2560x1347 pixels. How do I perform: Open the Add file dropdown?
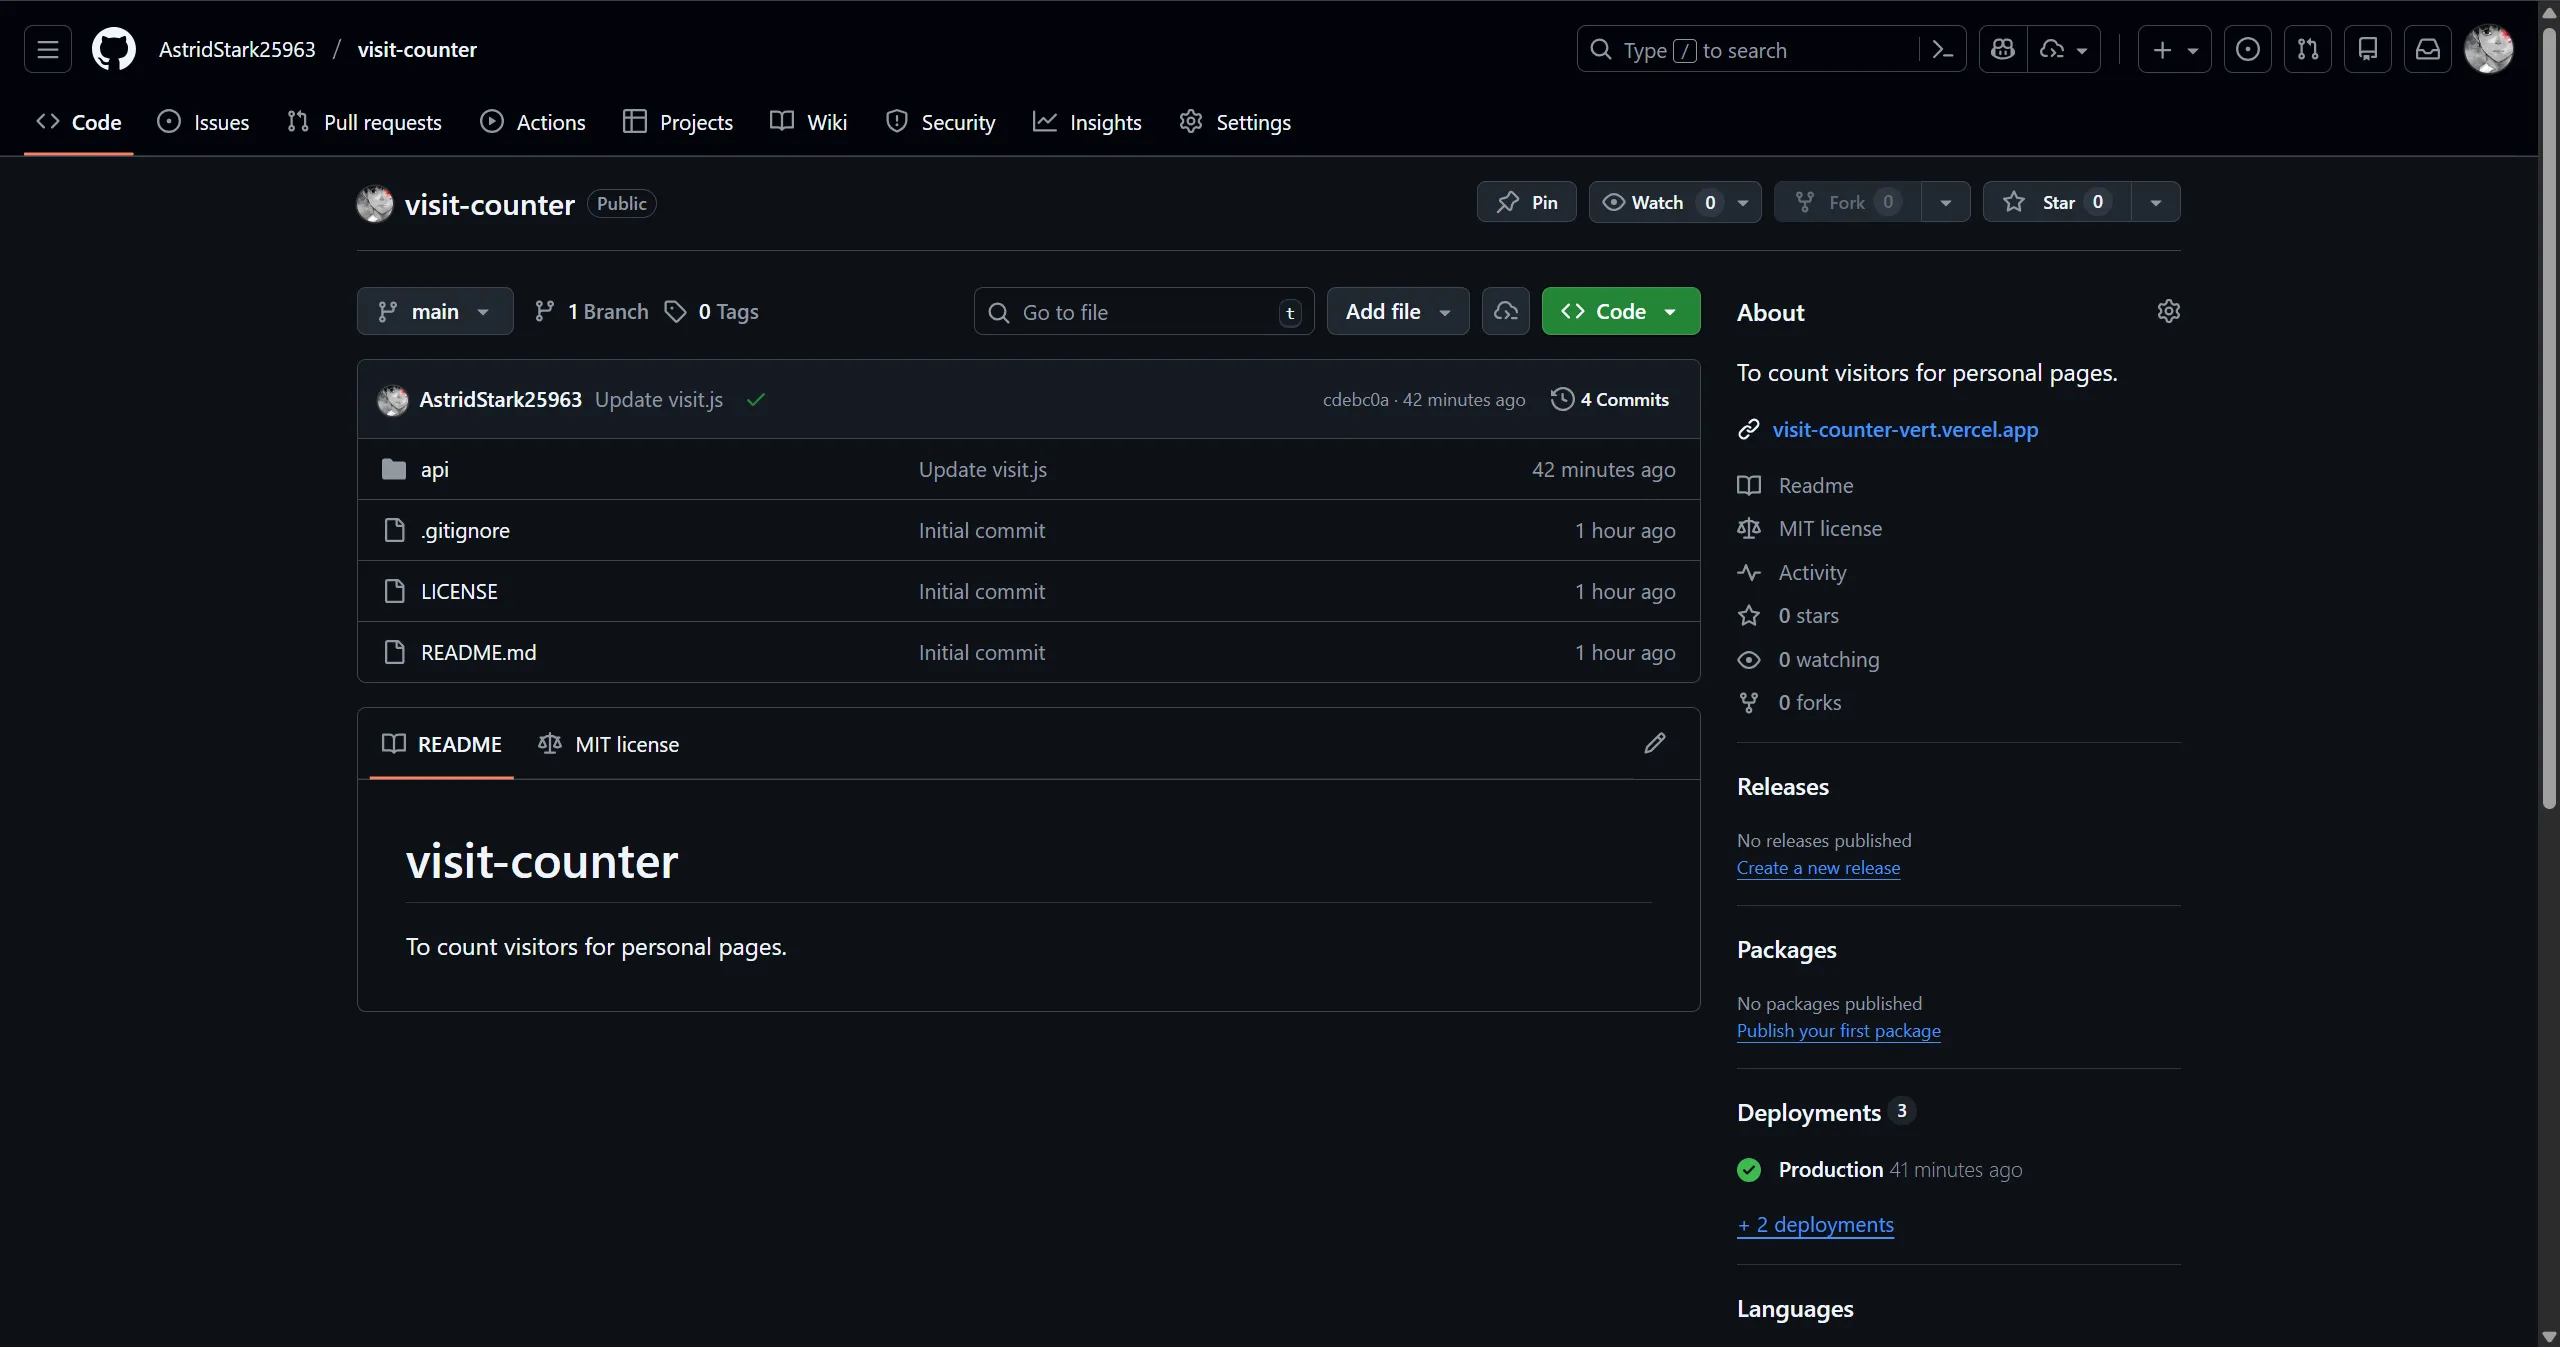click(x=1397, y=311)
